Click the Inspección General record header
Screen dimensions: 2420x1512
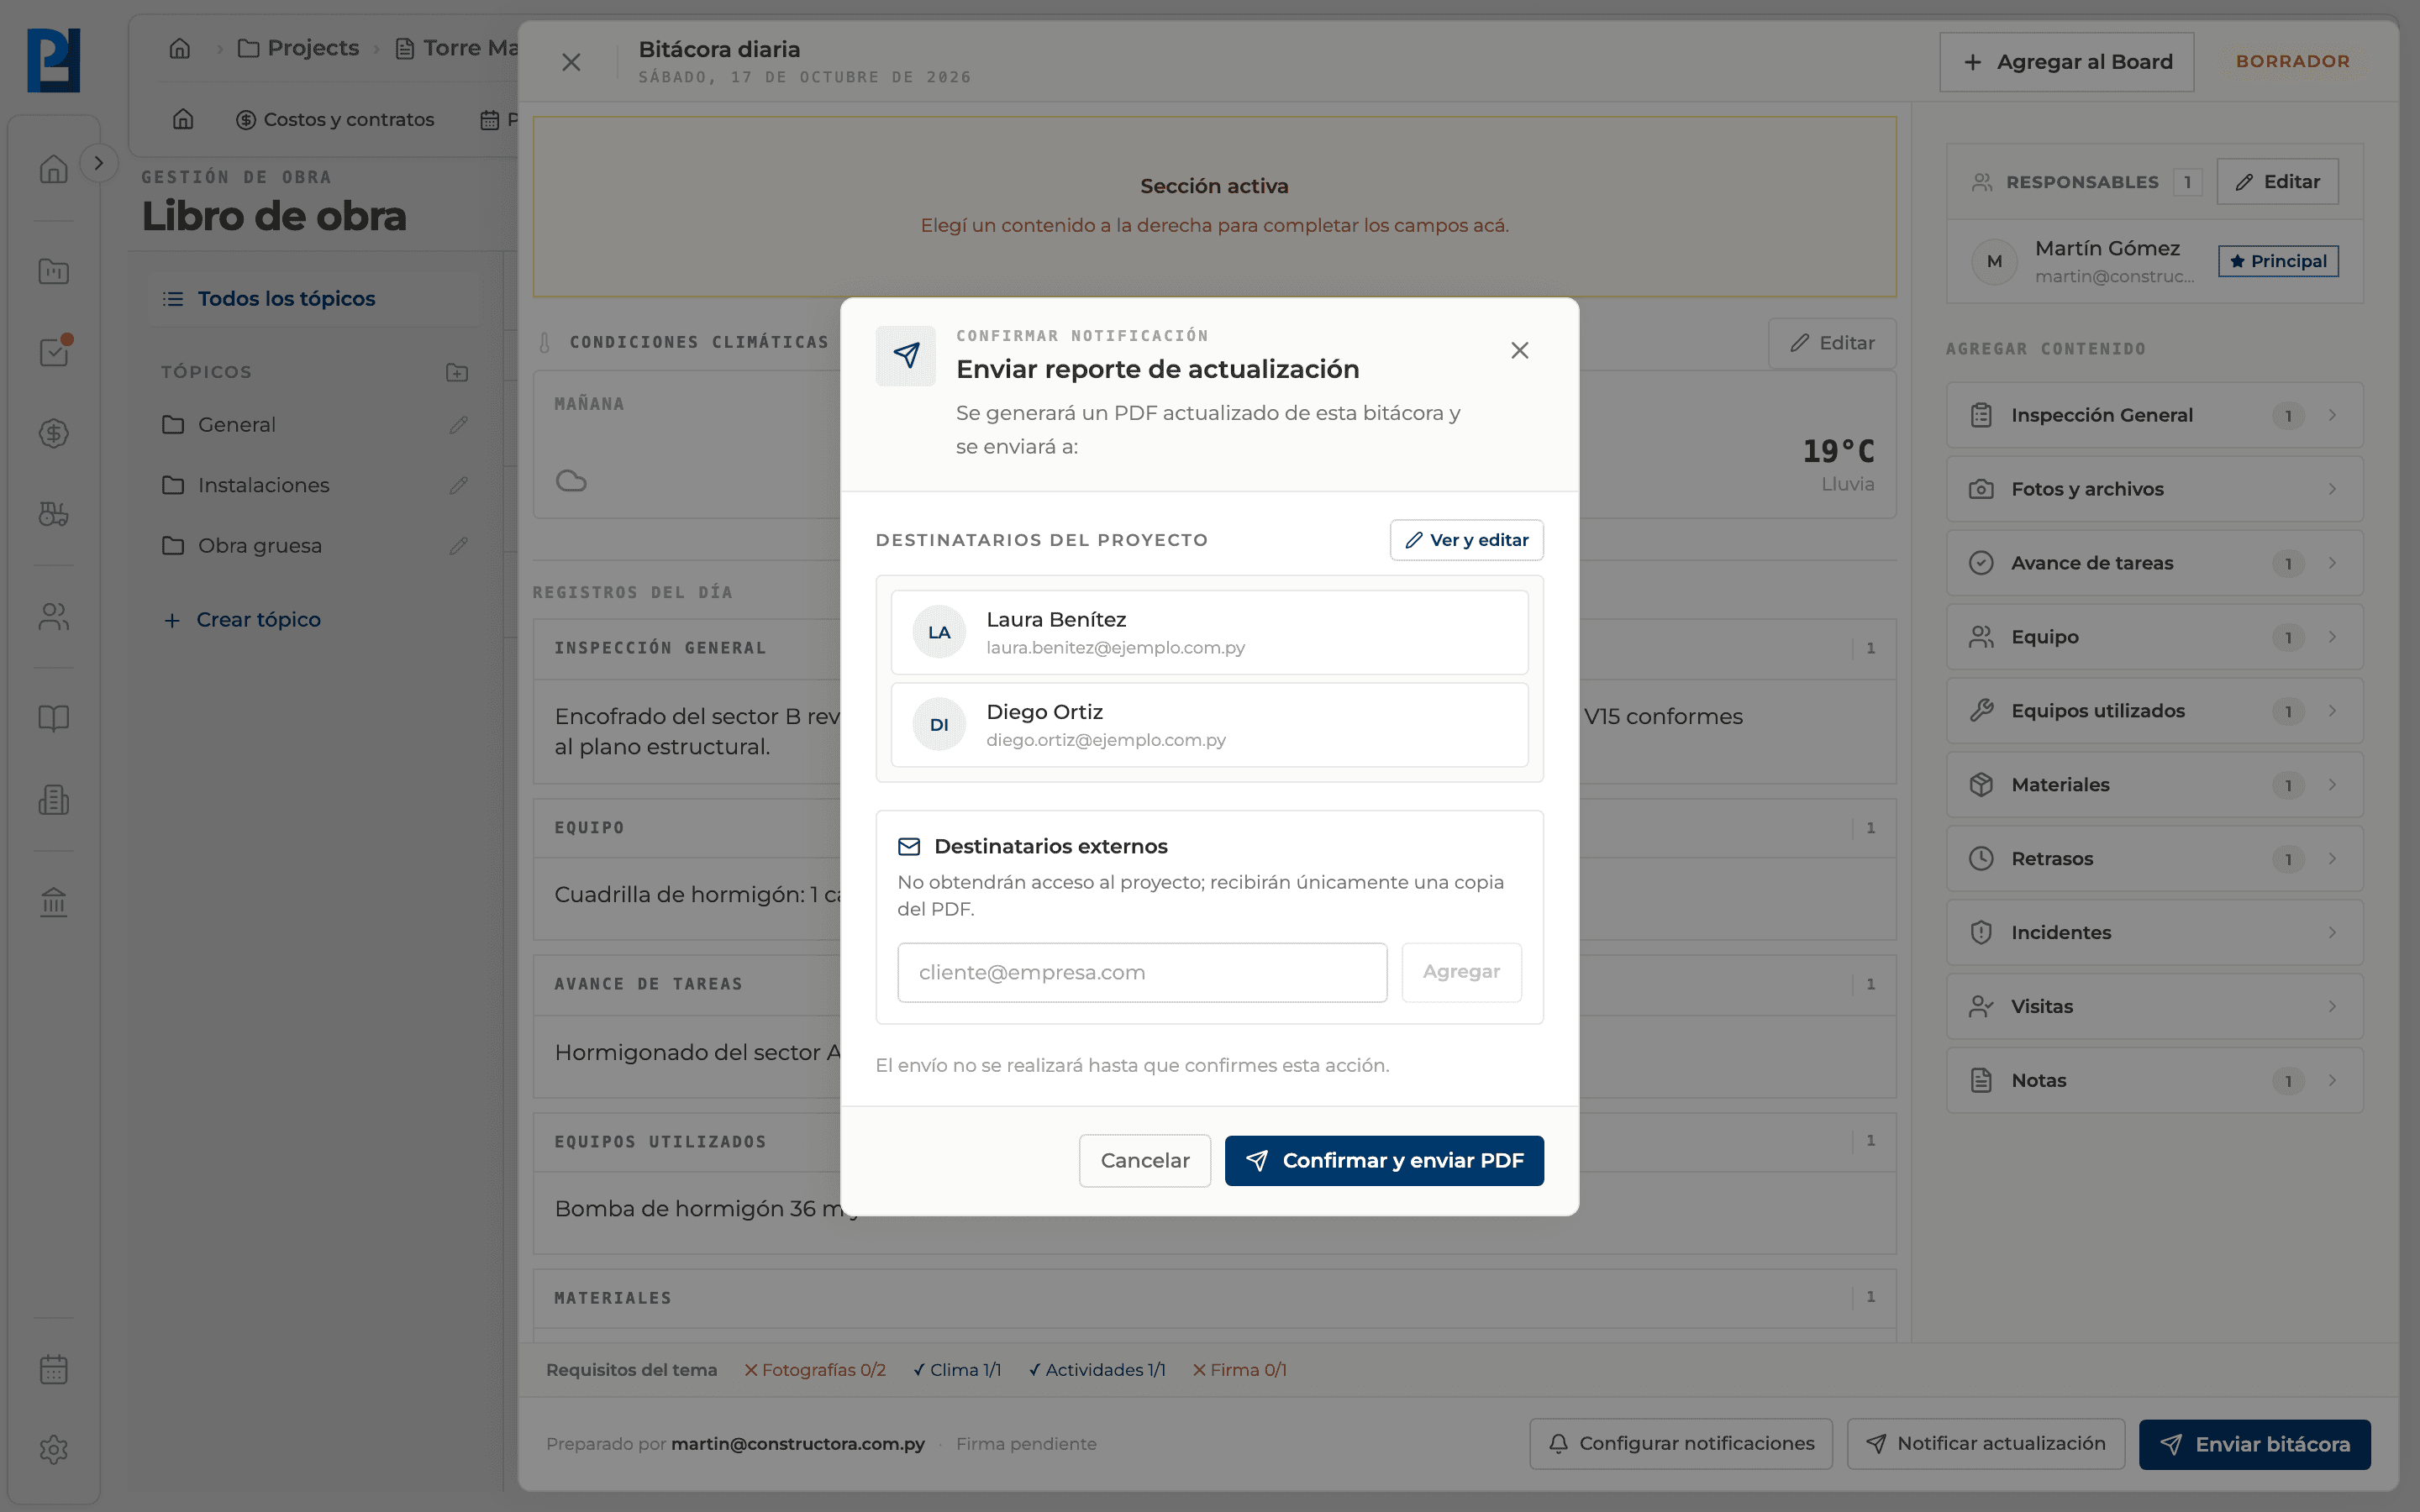coord(1214,649)
